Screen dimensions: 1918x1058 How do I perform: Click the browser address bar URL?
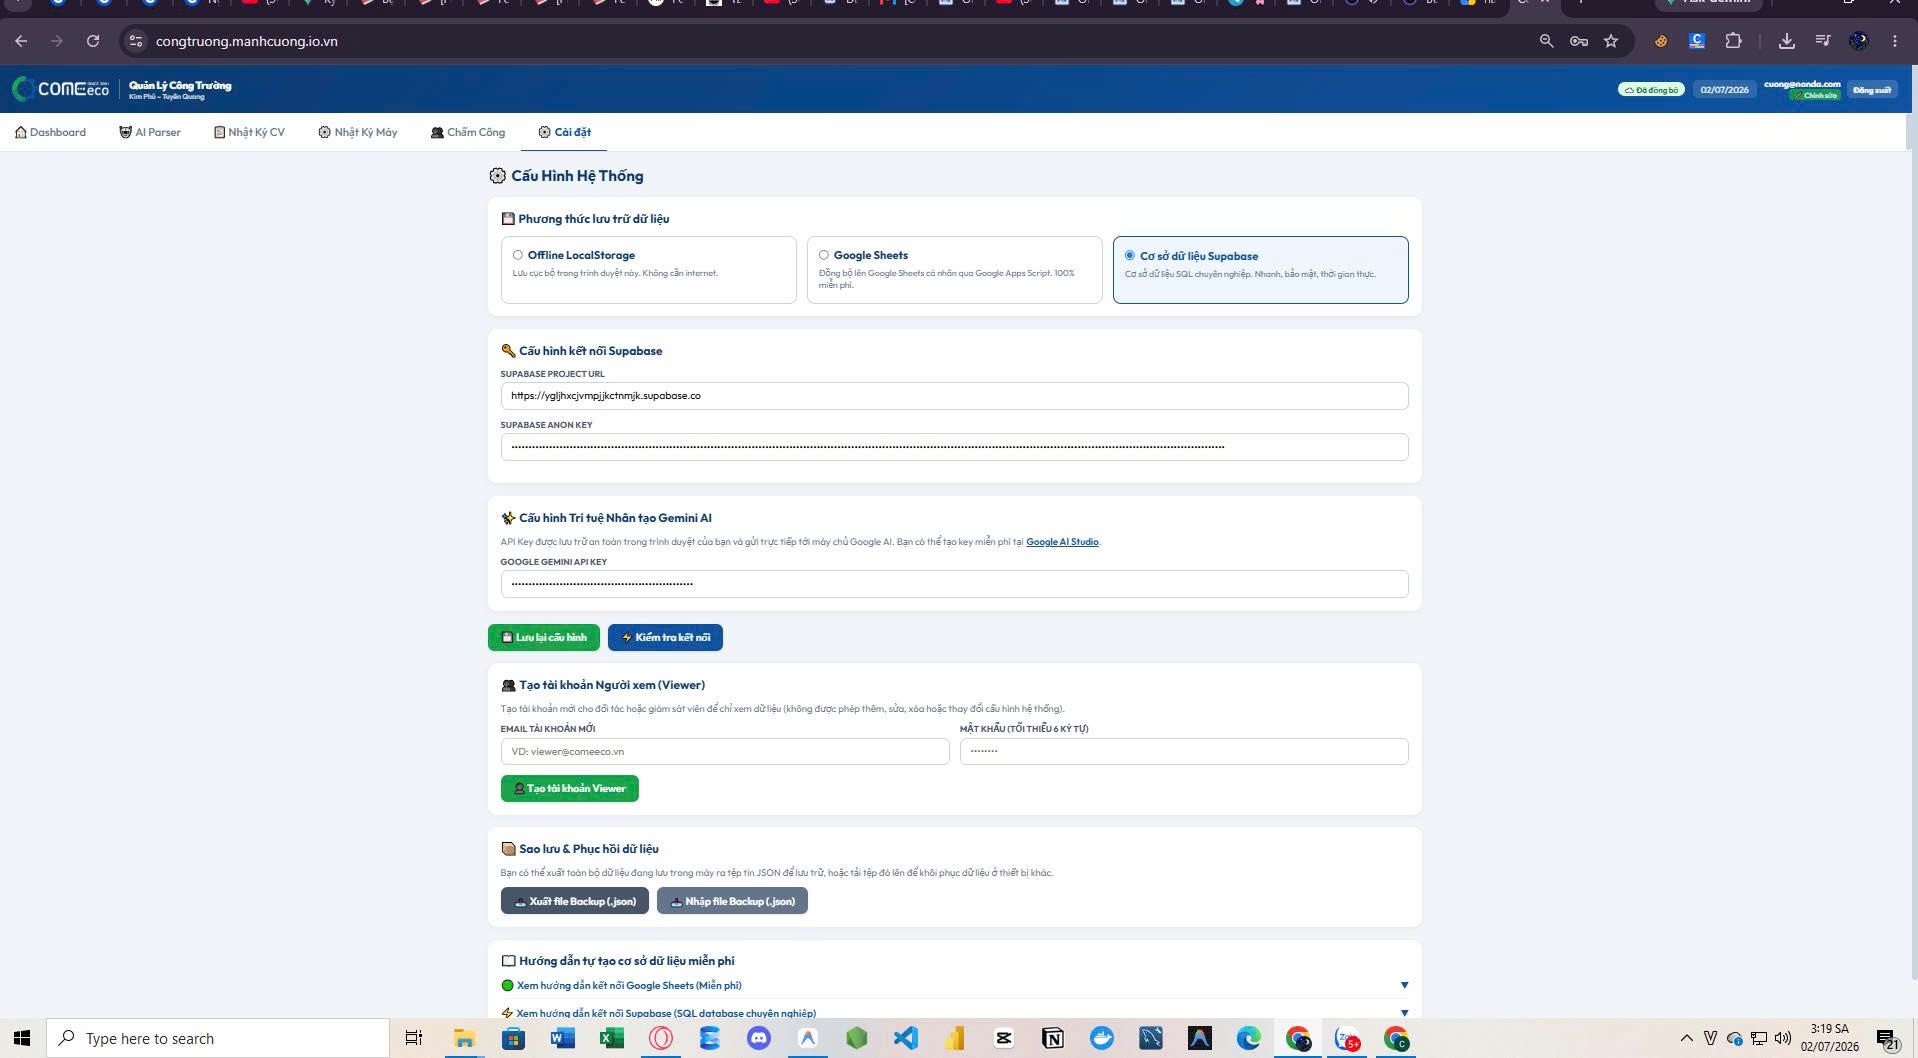click(x=247, y=41)
